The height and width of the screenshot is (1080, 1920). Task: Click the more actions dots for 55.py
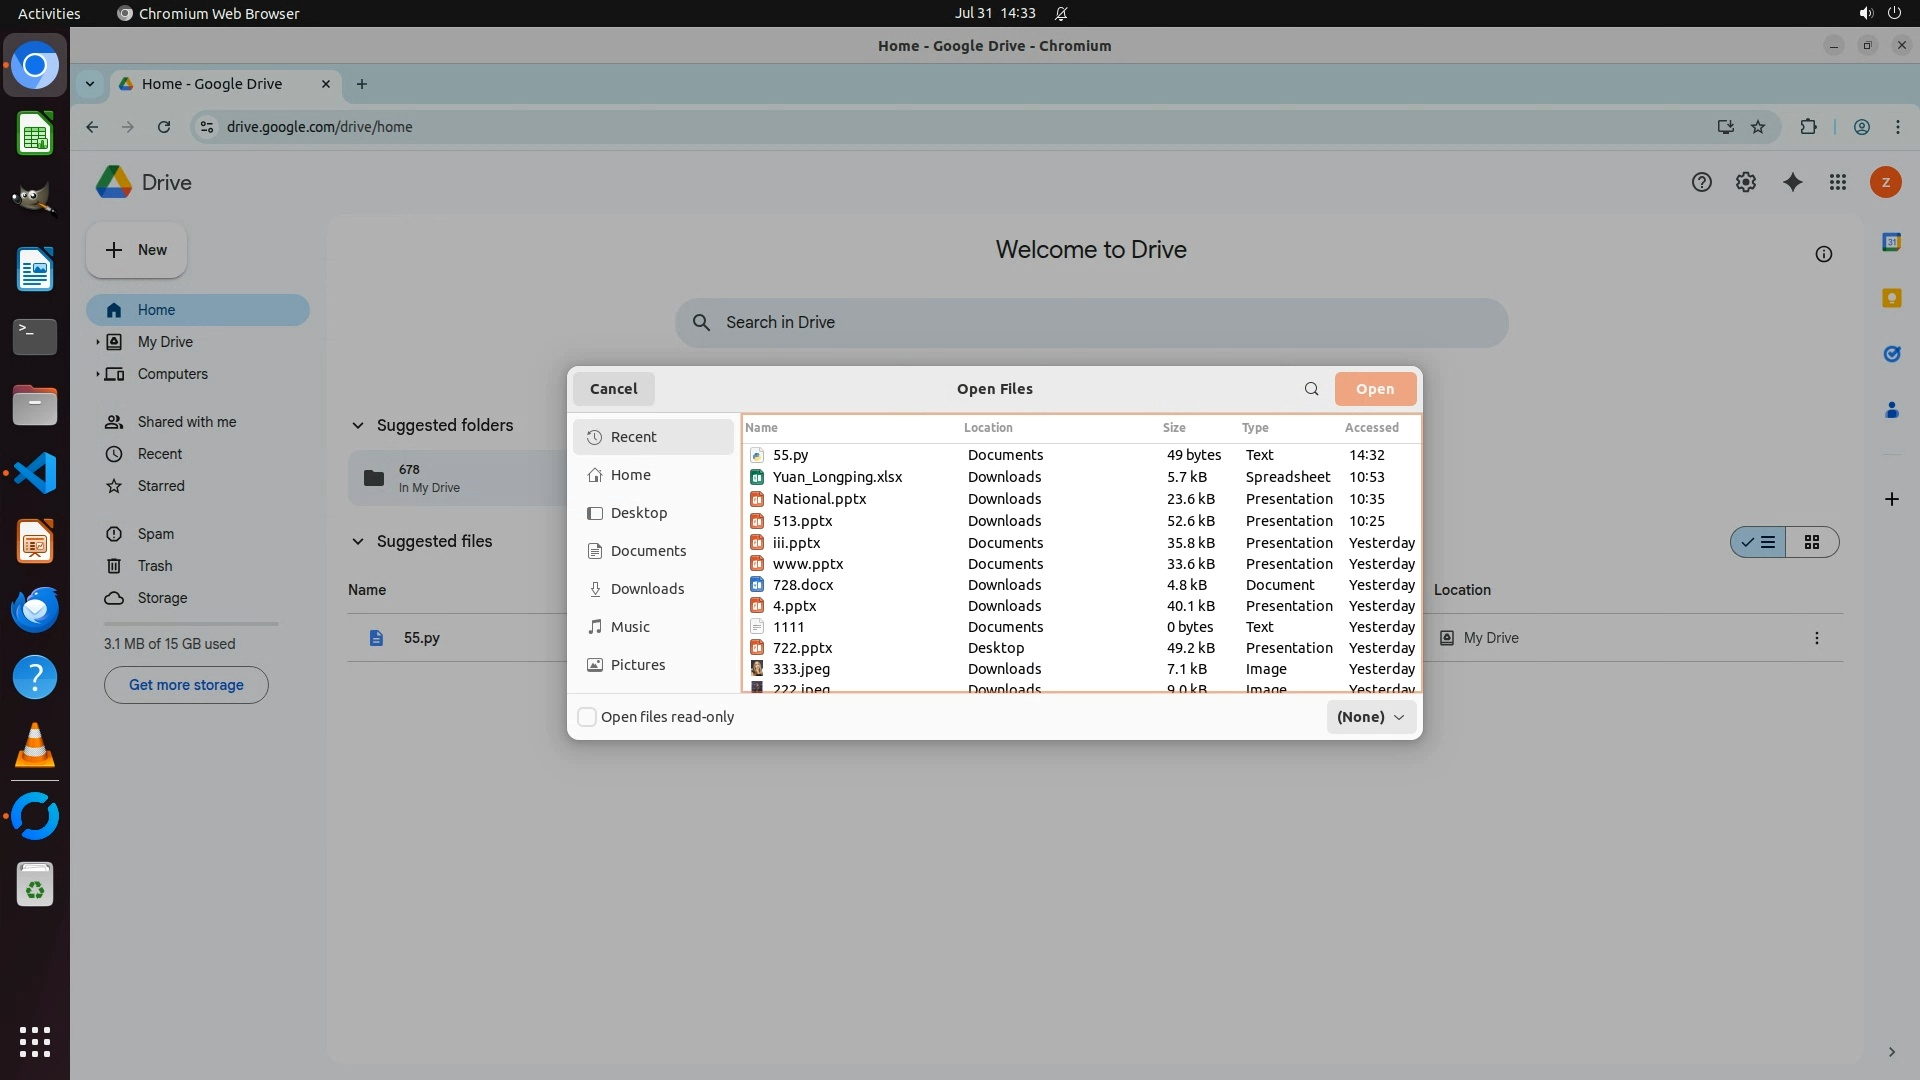(1816, 638)
